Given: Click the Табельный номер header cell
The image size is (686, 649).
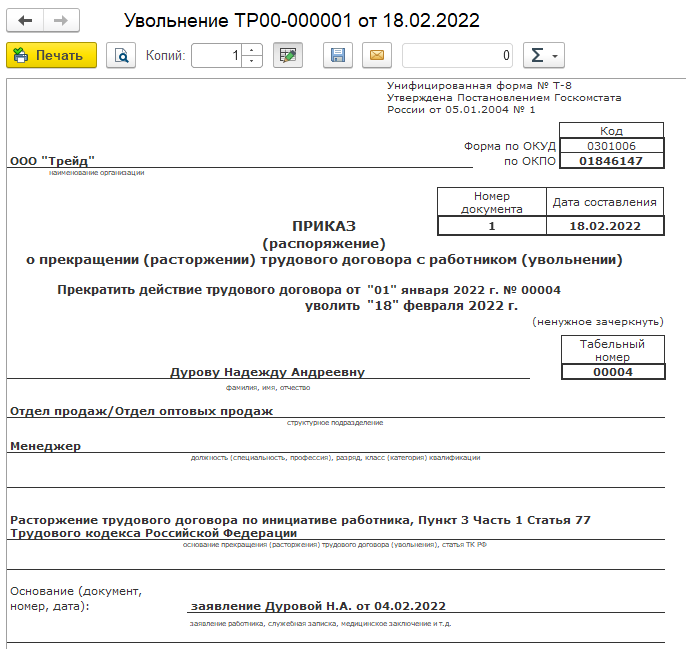Looking at the screenshot, I should point(613,350).
